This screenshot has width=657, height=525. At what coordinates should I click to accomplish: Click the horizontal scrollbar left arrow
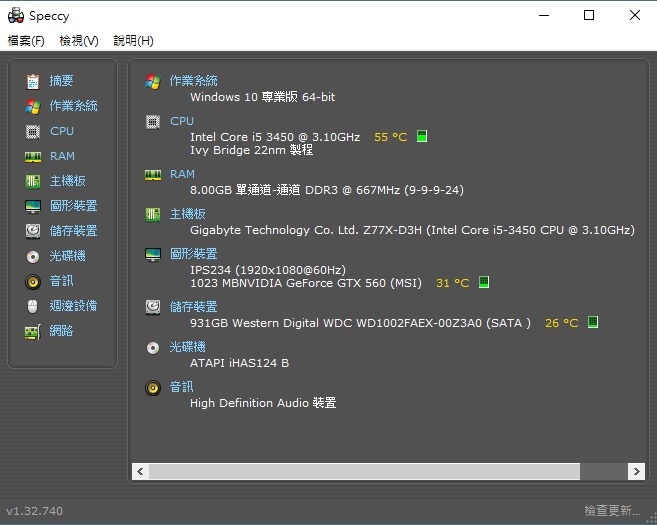[x=140, y=471]
